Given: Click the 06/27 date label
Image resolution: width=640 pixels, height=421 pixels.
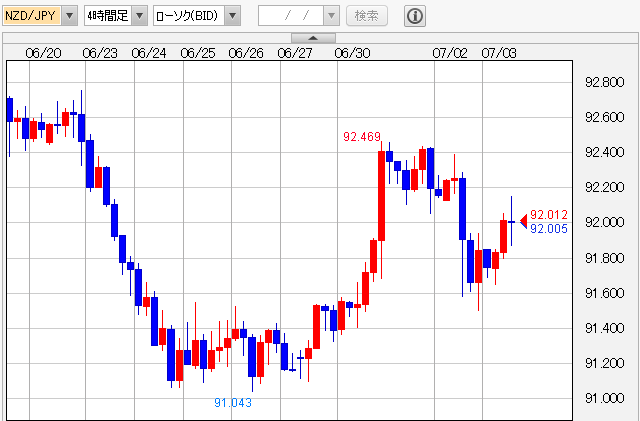Looking at the screenshot, I should [295, 53].
